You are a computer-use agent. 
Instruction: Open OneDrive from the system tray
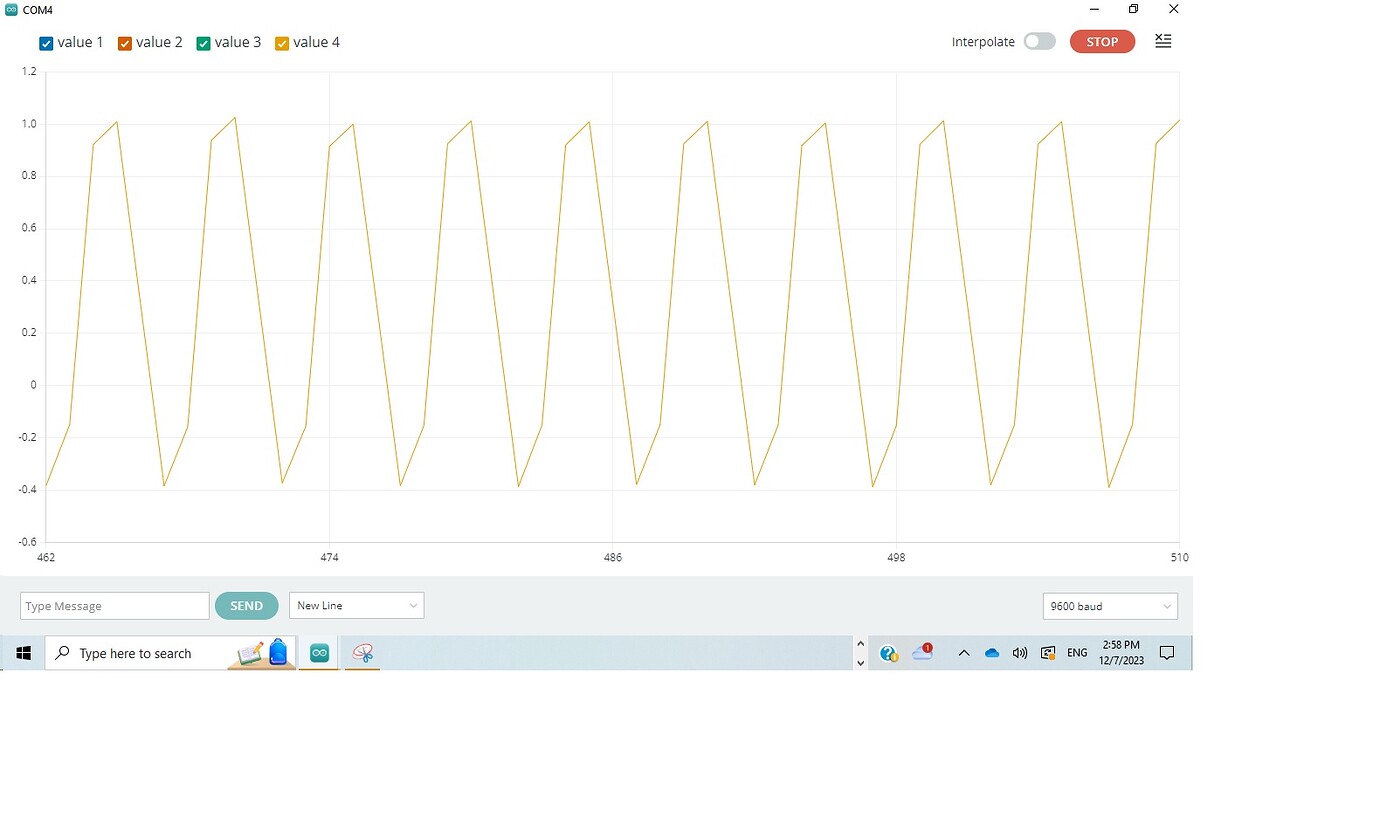(x=991, y=652)
